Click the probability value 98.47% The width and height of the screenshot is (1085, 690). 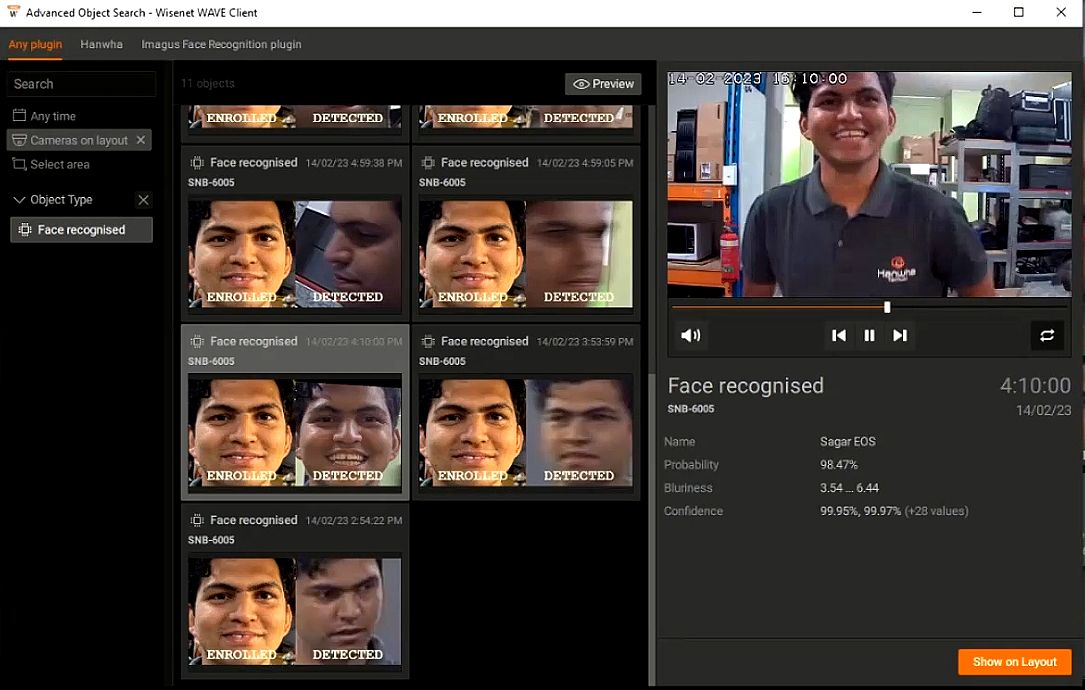(x=839, y=464)
